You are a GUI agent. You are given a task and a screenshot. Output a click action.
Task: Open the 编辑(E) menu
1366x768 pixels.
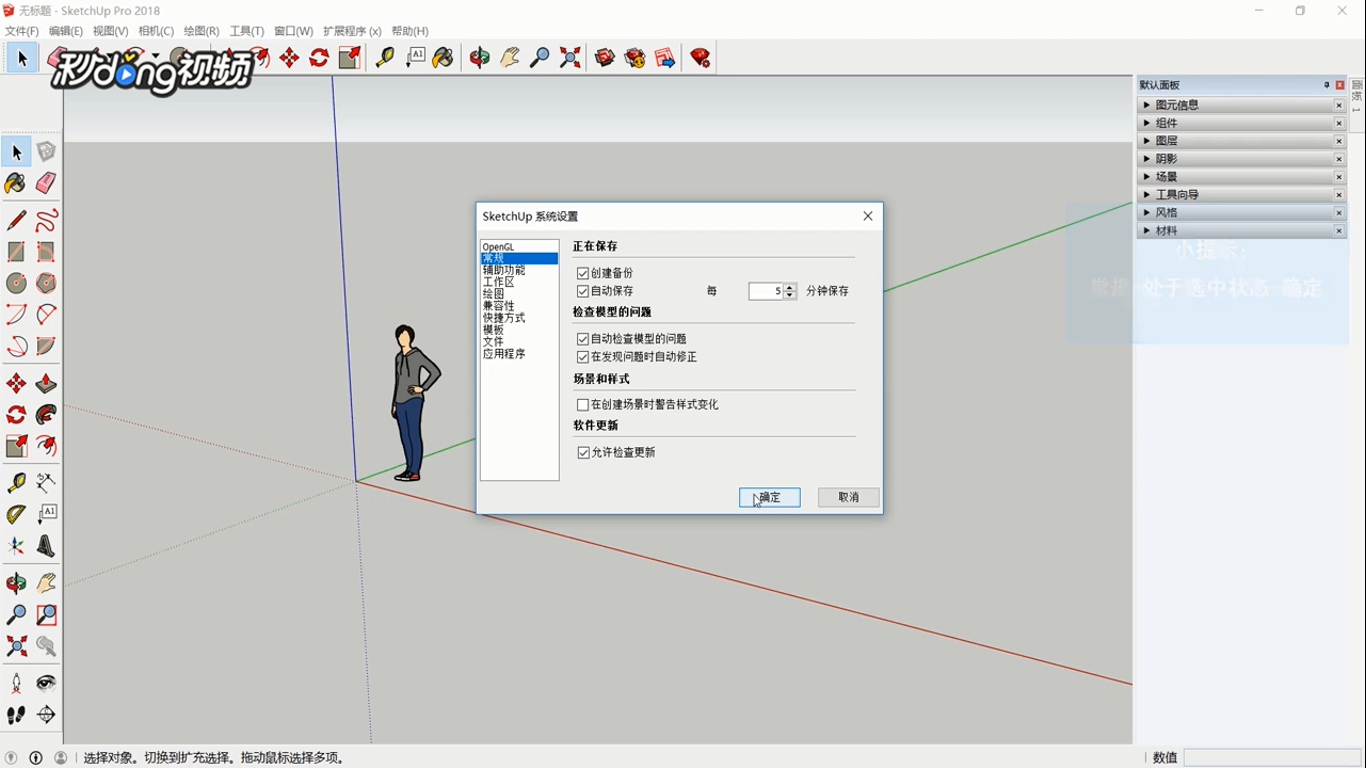pyautogui.click(x=66, y=31)
